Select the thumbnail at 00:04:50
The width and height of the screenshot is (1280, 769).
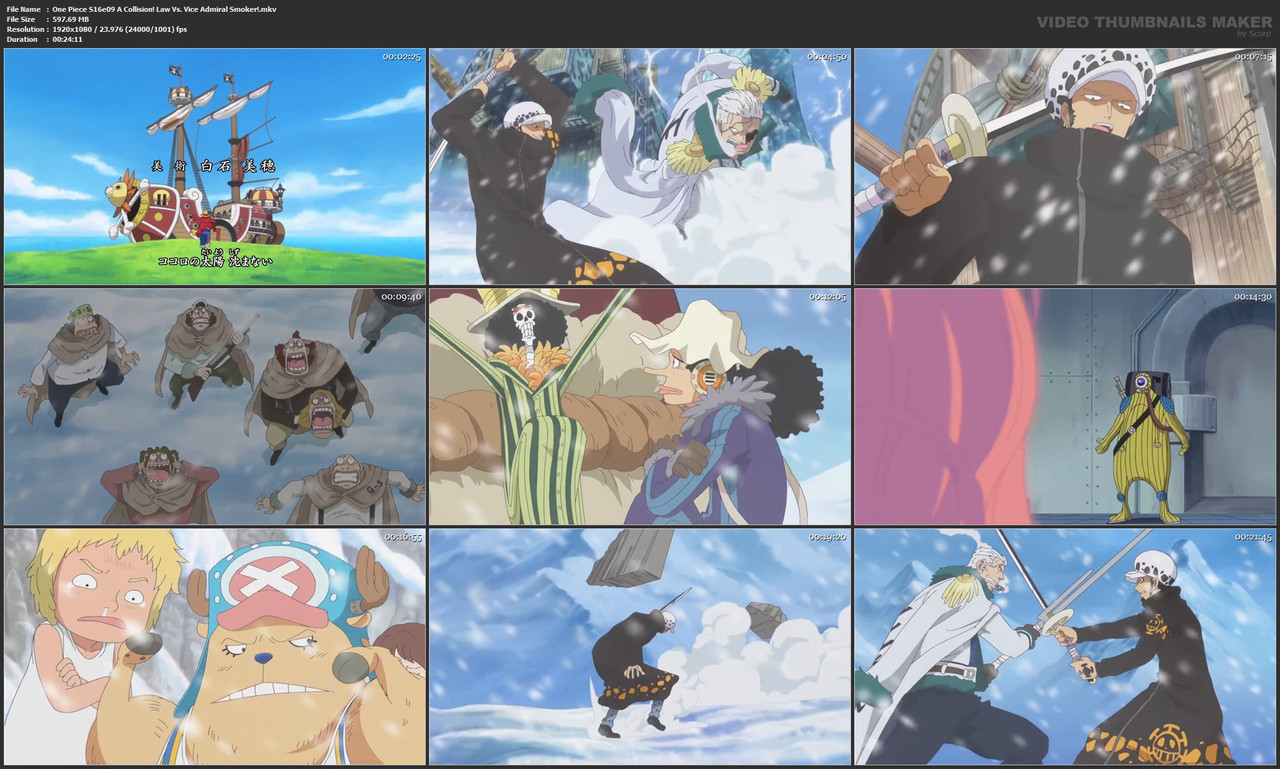(x=640, y=165)
